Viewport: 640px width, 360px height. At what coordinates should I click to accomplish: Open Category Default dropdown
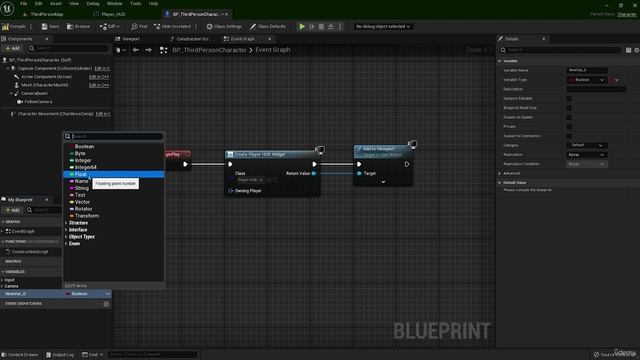(587, 145)
